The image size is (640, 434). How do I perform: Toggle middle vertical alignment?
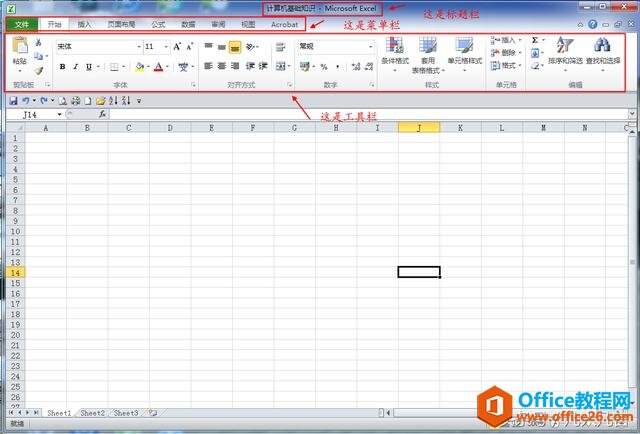(x=222, y=47)
